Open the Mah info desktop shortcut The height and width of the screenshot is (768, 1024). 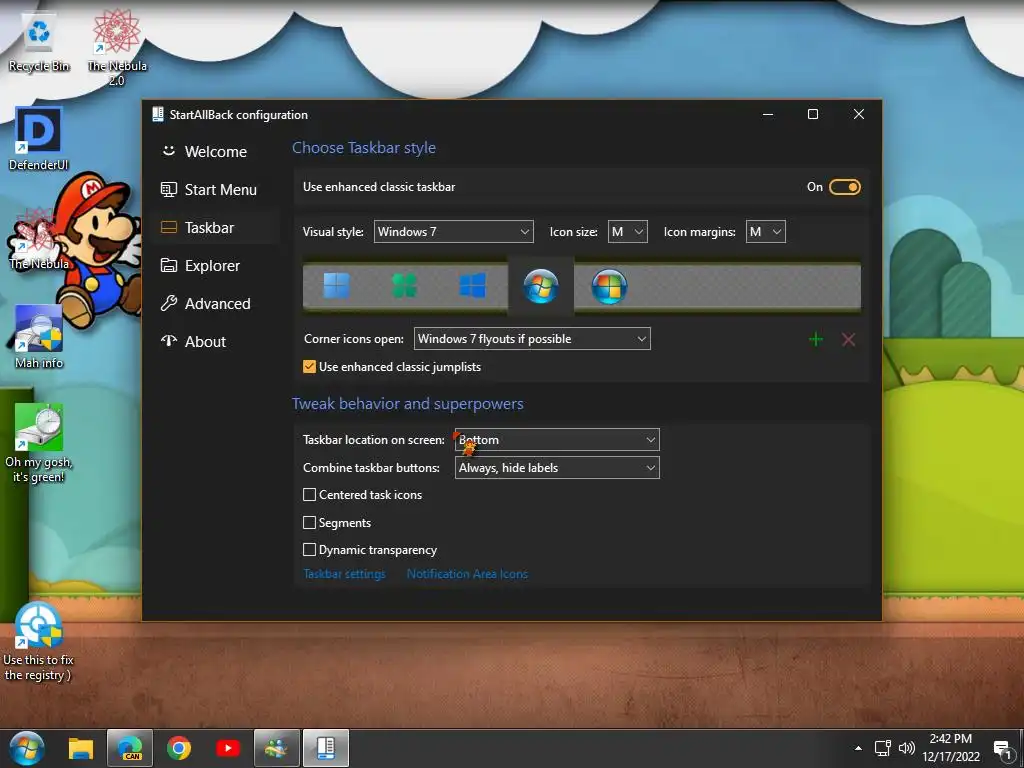(x=39, y=336)
